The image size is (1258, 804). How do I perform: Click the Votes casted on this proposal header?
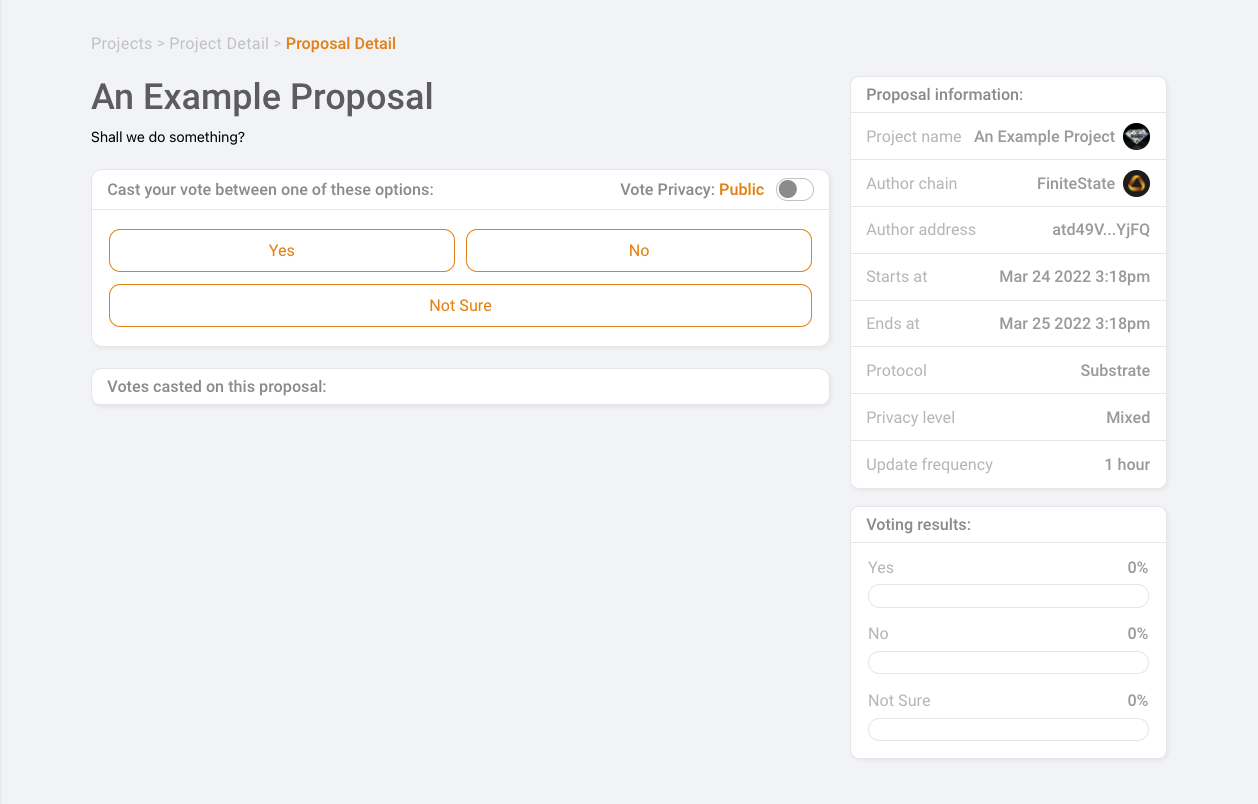pyautogui.click(x=217, y=387)
